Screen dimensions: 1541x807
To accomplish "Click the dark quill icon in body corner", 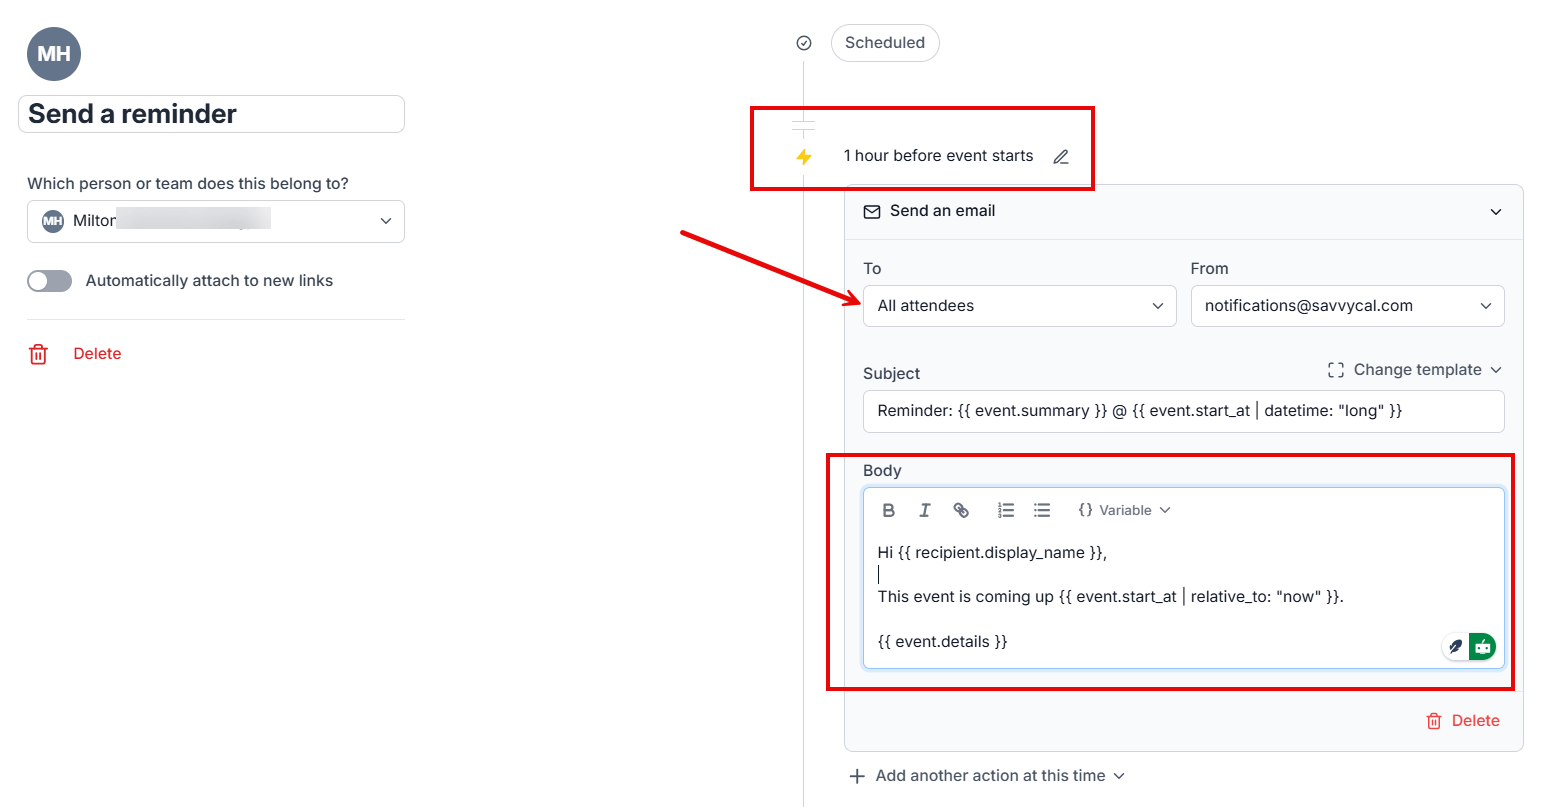I will coord(1455,646).
